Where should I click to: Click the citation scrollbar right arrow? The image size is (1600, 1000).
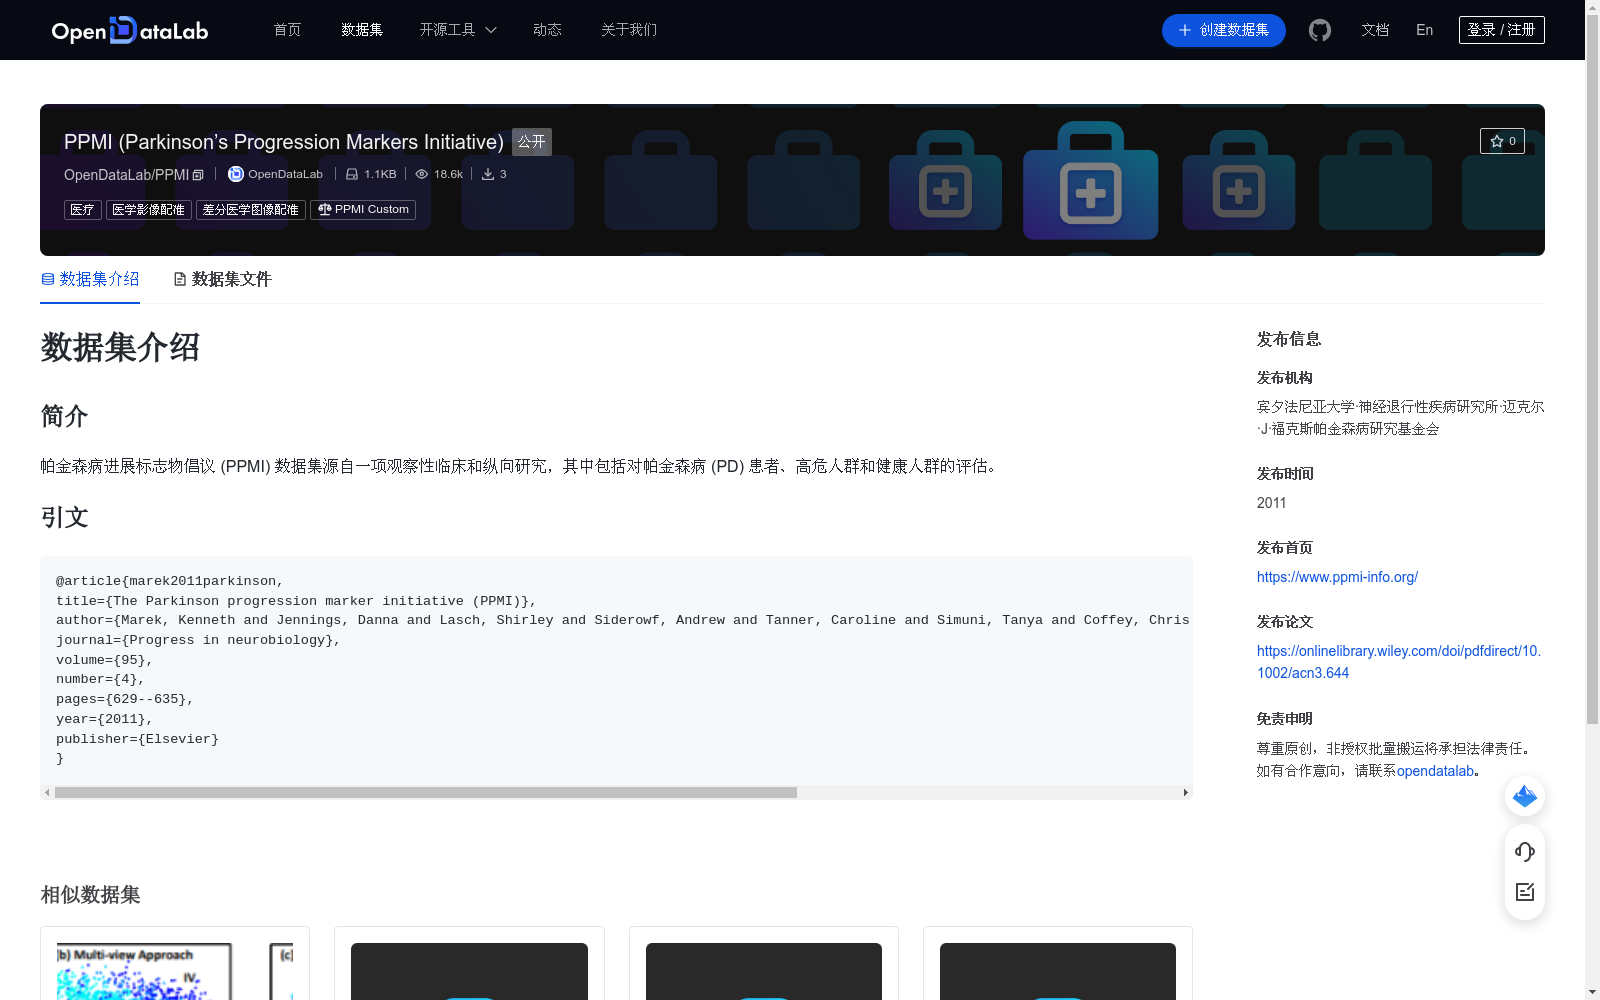1186,792
